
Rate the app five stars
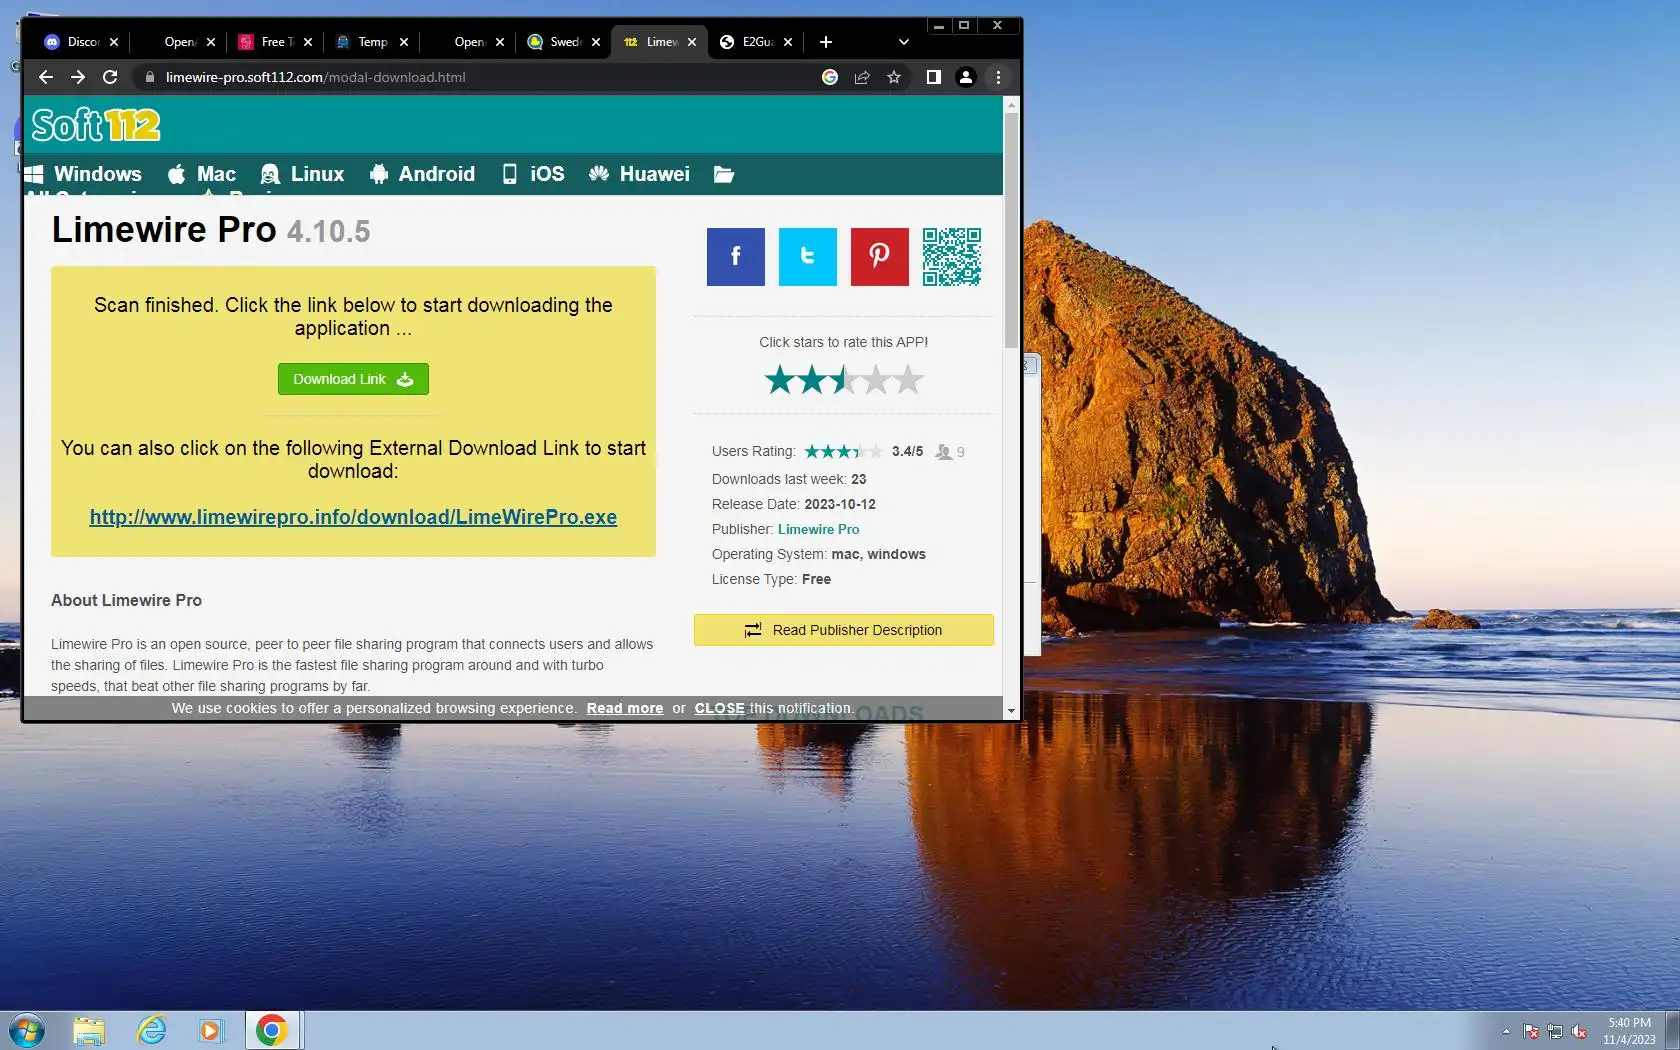click(908, 380)
